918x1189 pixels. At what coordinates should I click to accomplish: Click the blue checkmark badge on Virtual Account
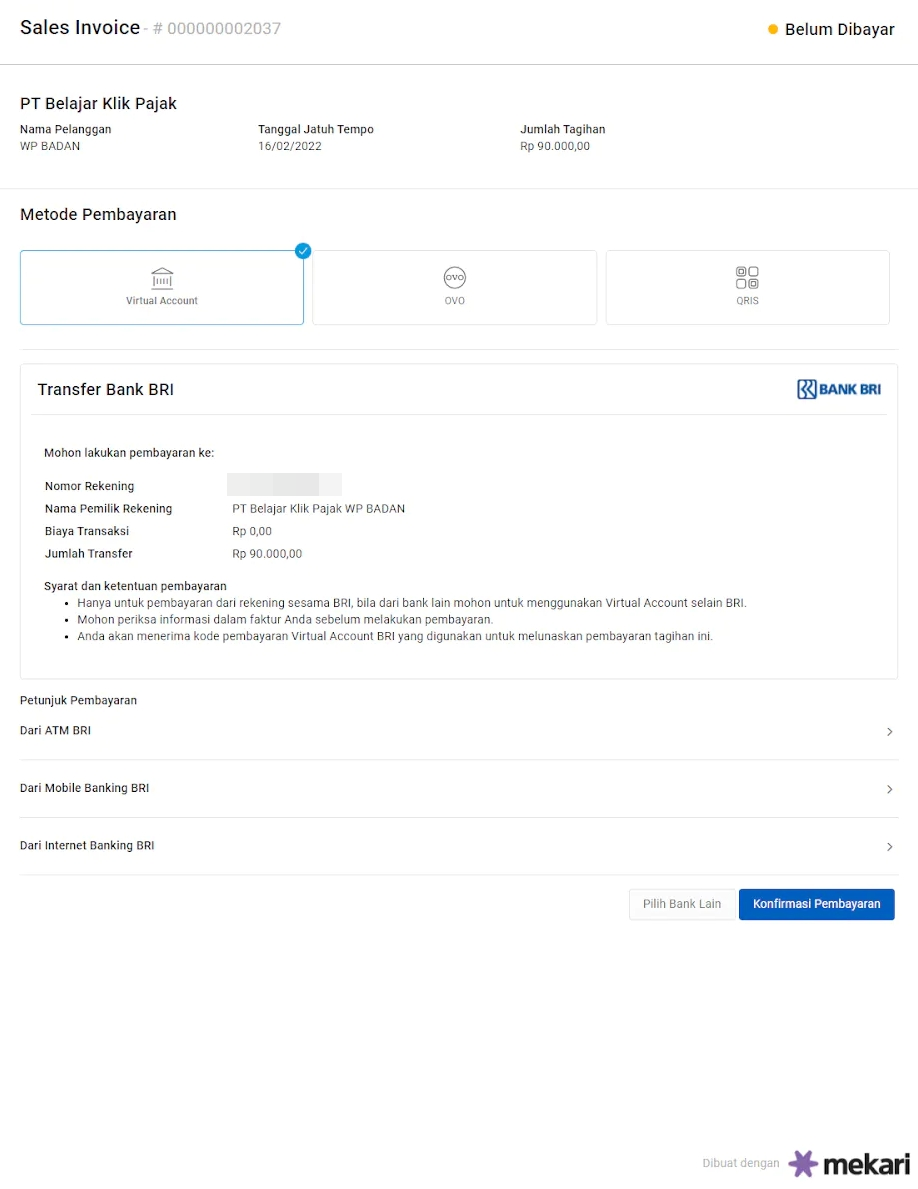[303, 251]
